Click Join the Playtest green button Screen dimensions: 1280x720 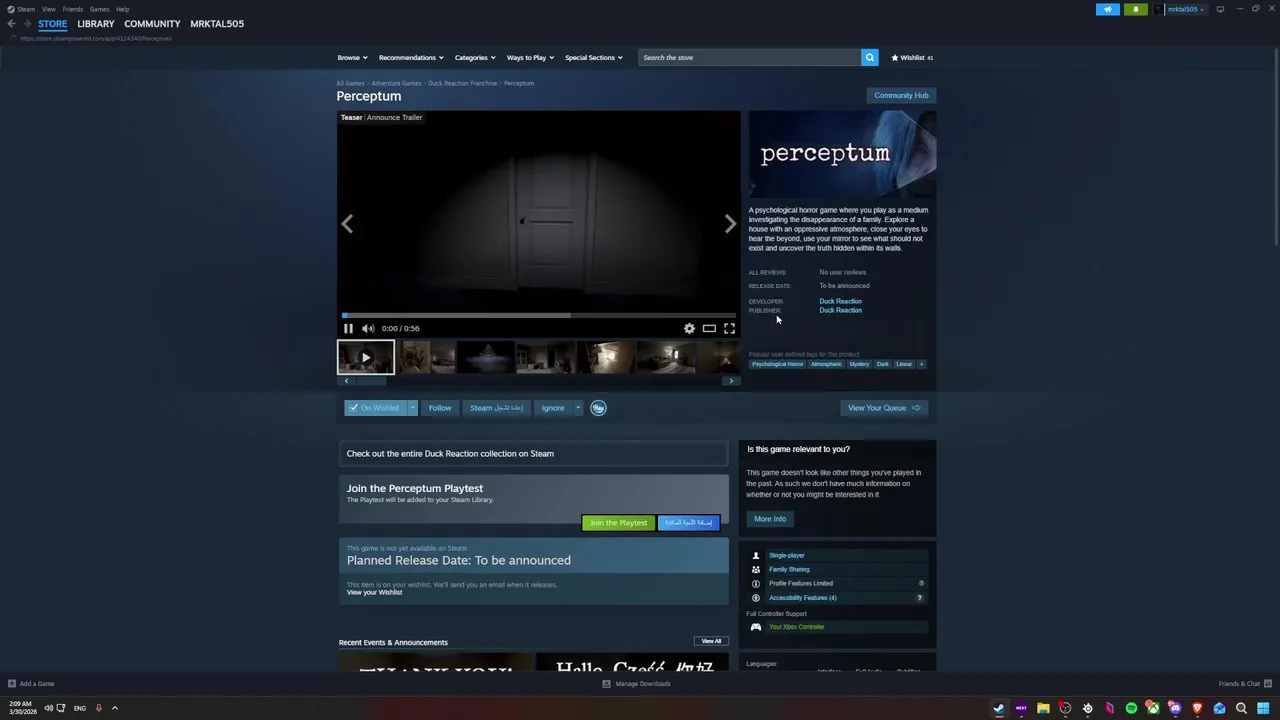618,523
